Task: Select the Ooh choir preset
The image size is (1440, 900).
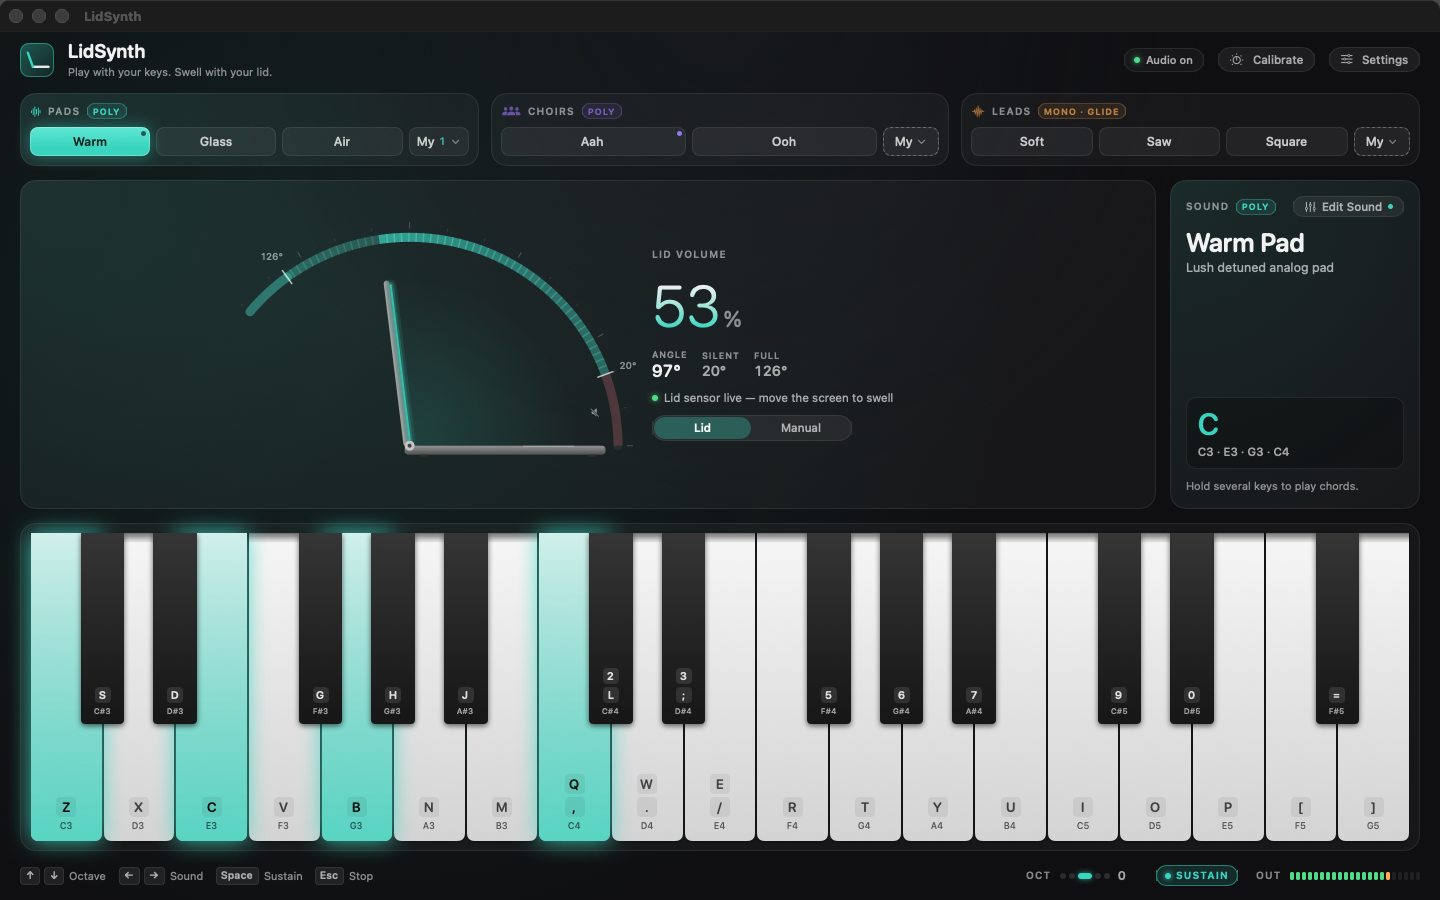Action: (784, 142)
